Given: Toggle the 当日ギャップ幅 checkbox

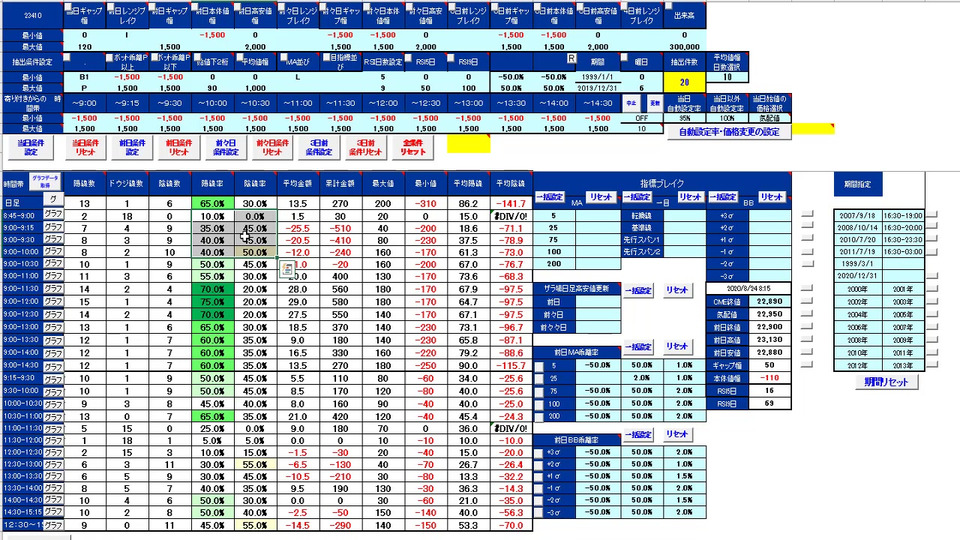Looking at the screenshot, I should click(68, 7).
